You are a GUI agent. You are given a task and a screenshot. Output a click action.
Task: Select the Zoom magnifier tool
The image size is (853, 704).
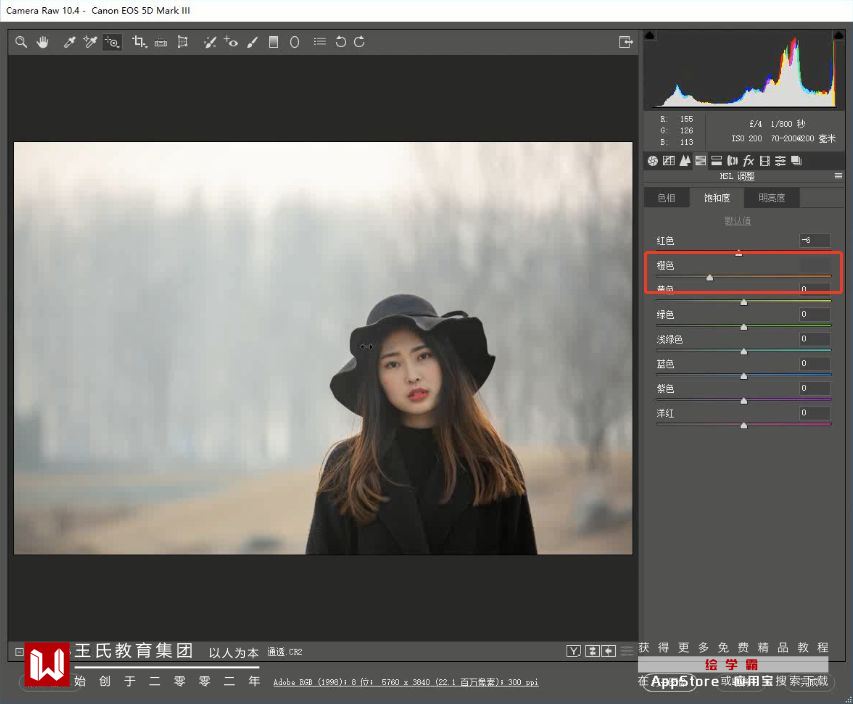click(x=21, y=42)
